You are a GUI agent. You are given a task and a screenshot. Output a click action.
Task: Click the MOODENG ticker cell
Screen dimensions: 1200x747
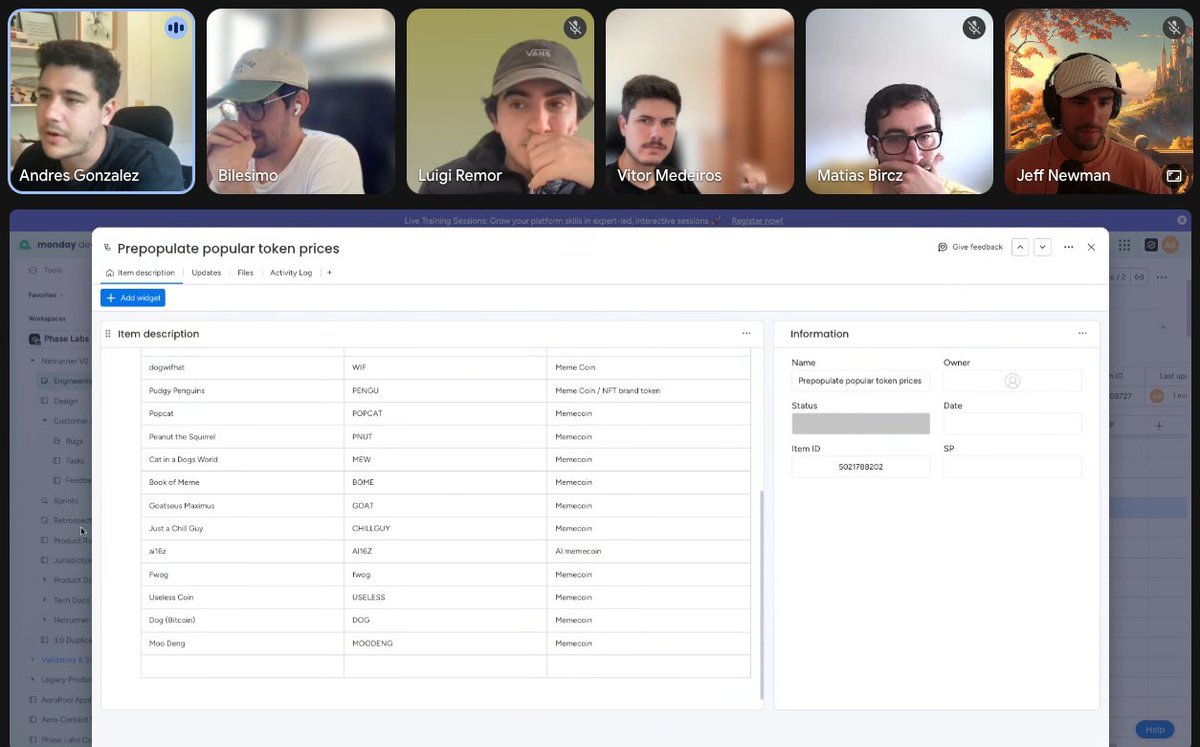pos(445,643)
